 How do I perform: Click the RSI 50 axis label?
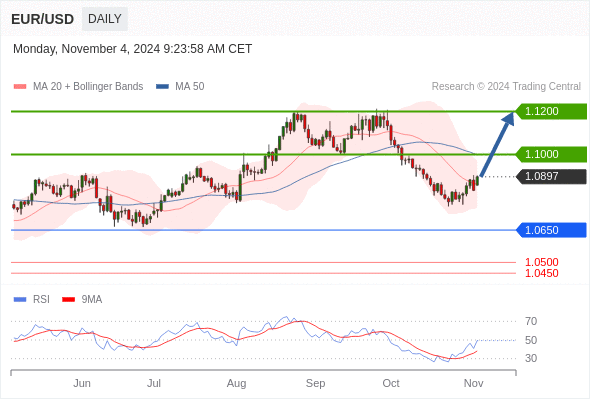(531, 340)
